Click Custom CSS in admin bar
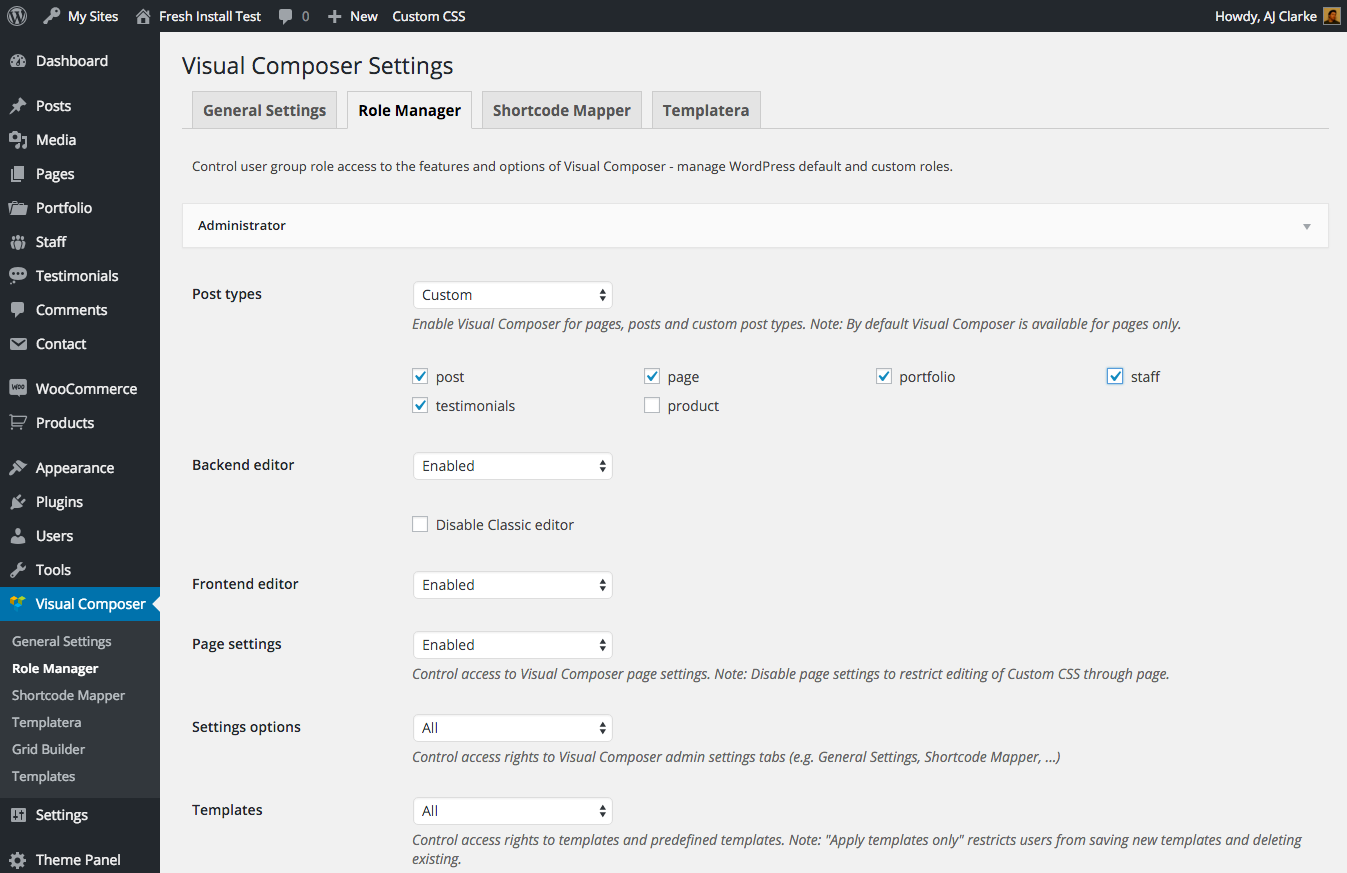The height and width of the screenshot is (873, 1347). tap(428, 16)
